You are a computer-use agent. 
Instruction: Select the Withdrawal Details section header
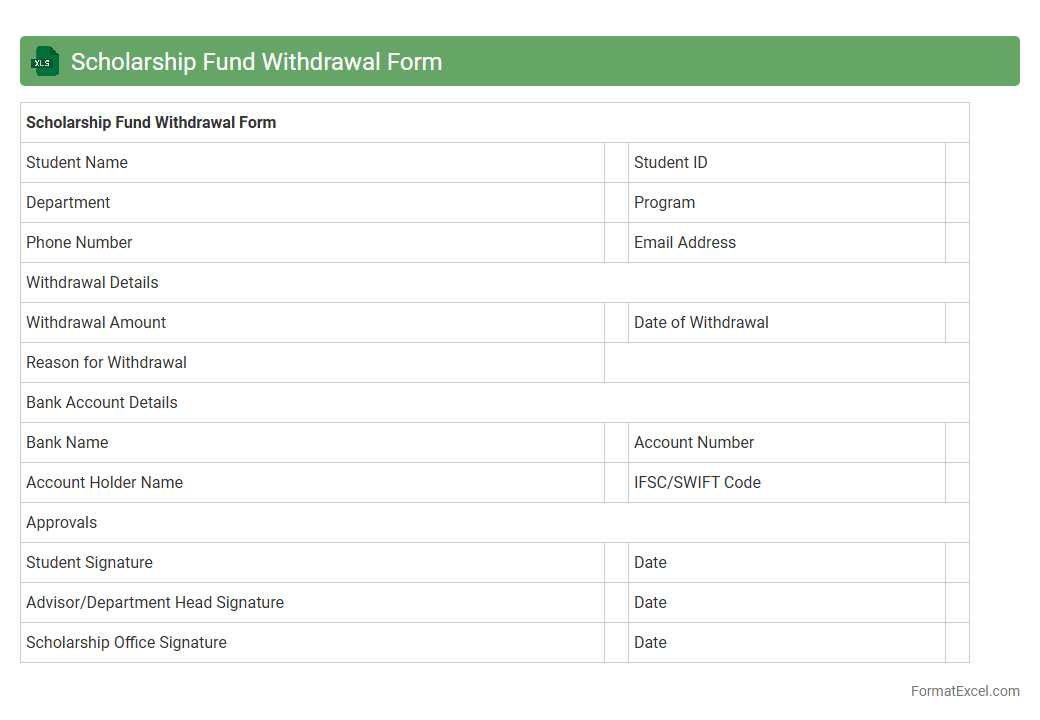(494, 283)
